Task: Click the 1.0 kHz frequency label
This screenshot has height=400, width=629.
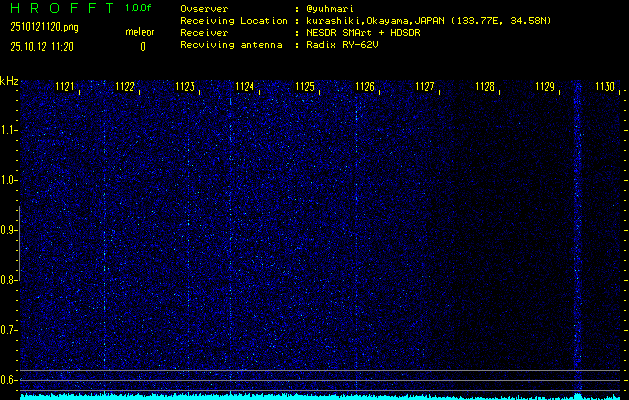Action: point(9,180)
